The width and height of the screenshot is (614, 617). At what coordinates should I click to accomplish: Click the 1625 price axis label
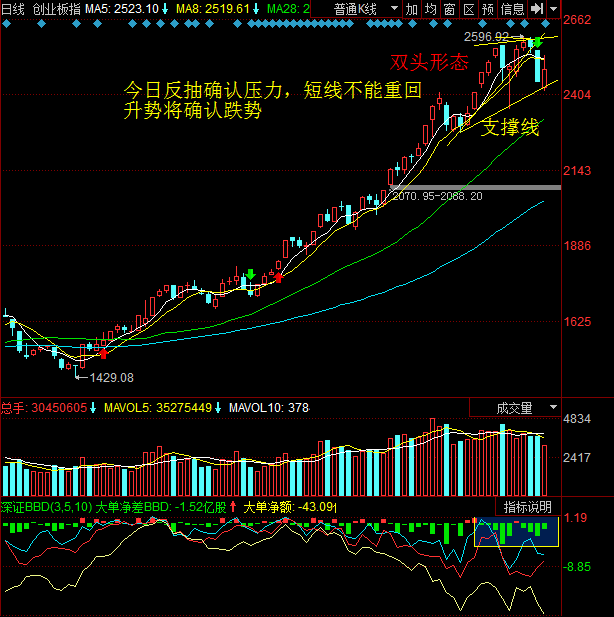(577, 321)
